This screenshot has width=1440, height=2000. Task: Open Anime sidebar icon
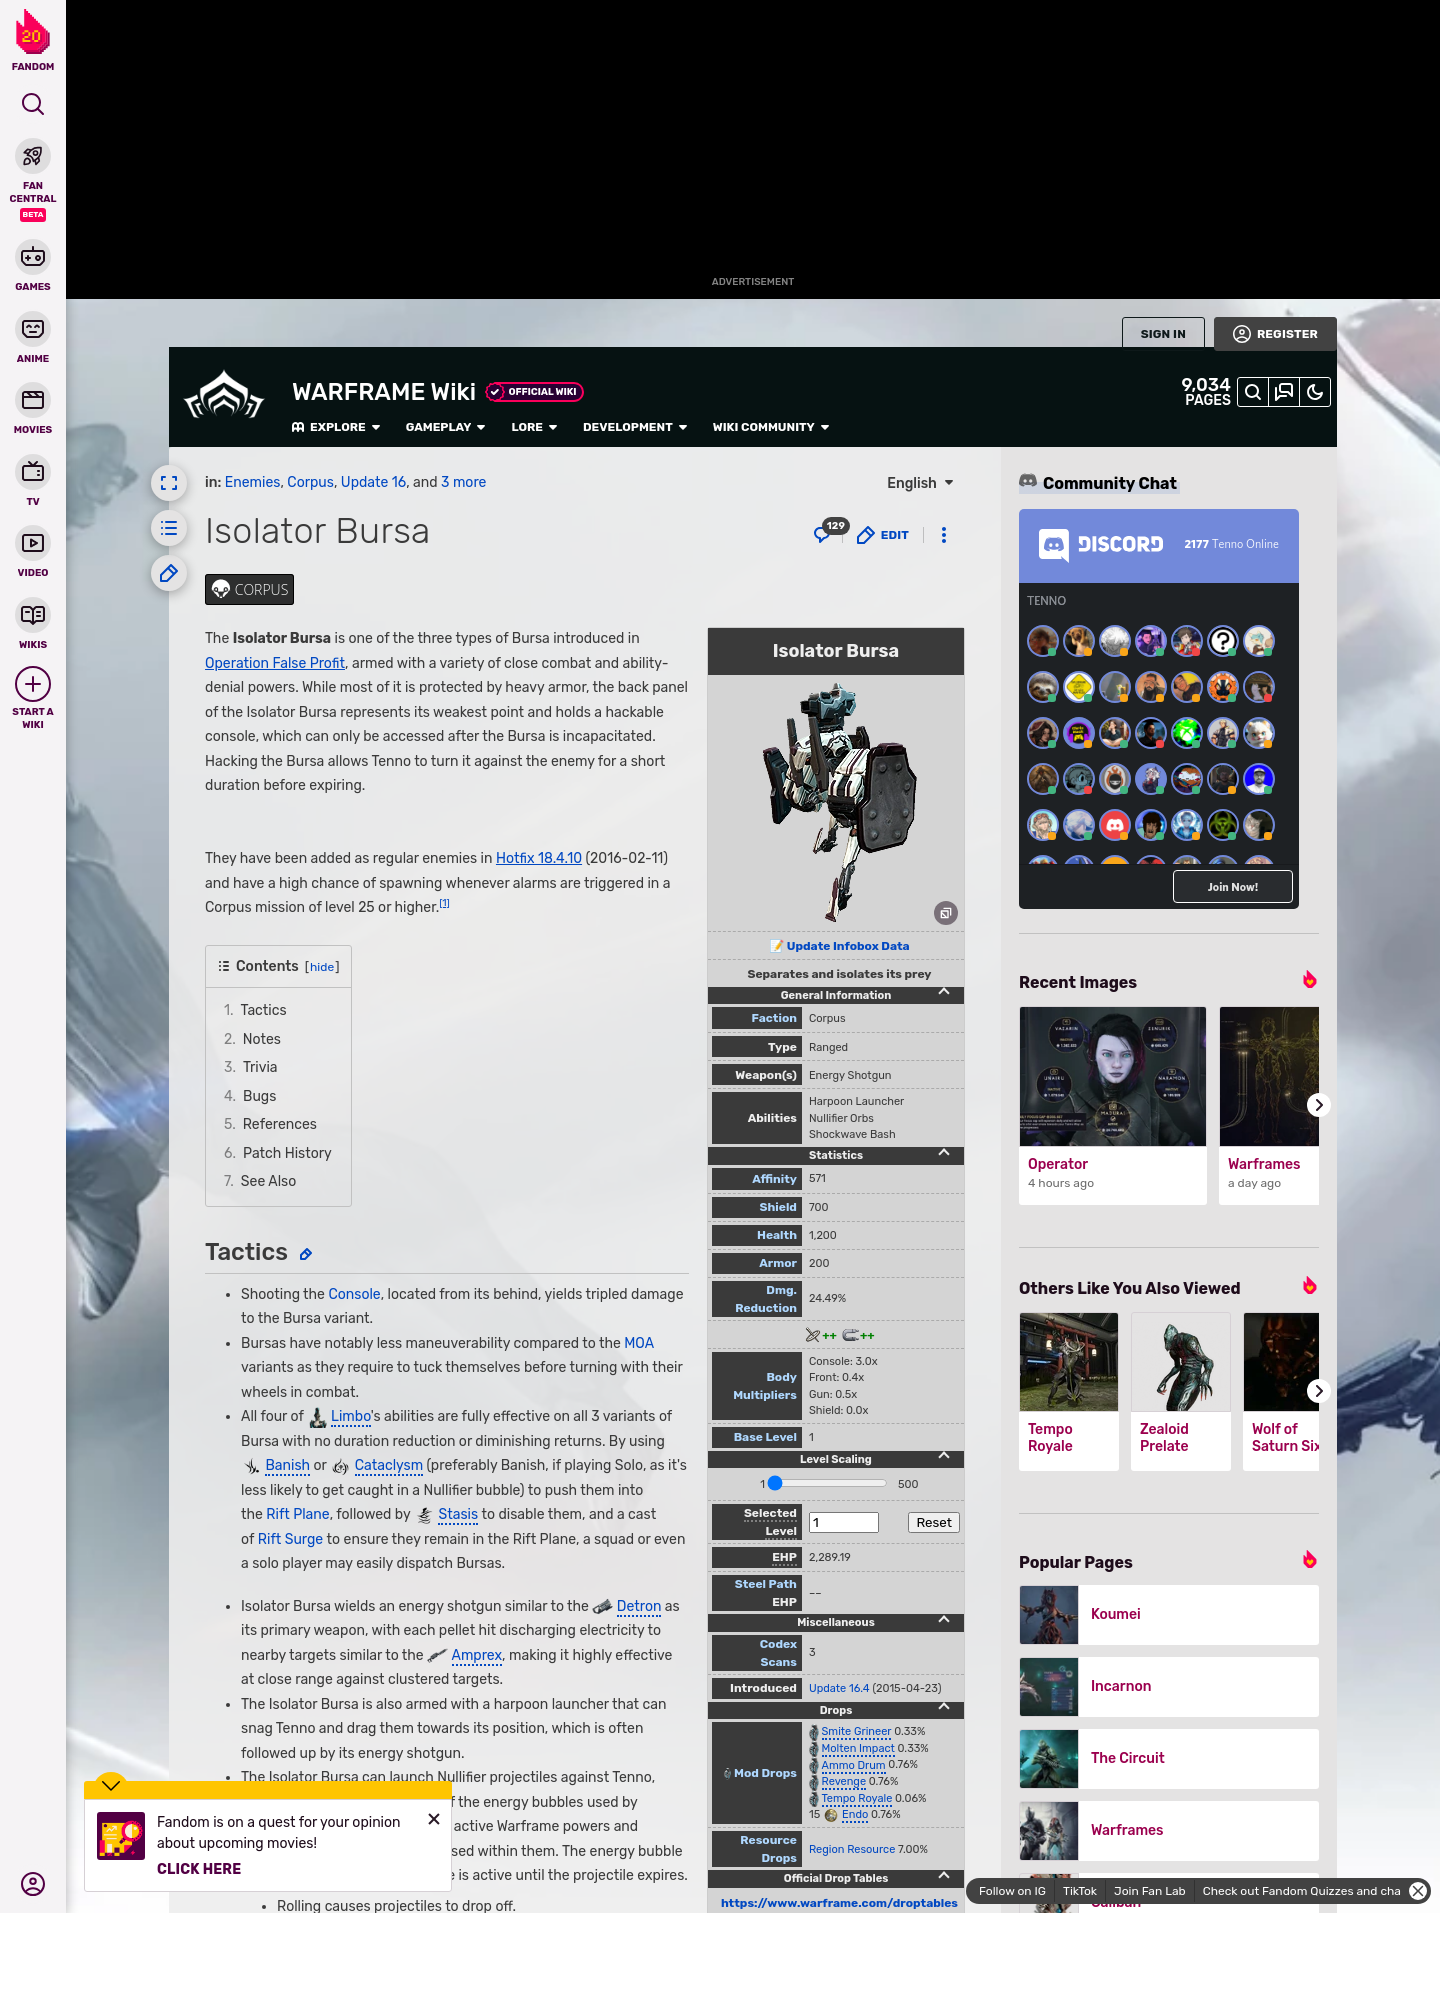tap(33, 329)
